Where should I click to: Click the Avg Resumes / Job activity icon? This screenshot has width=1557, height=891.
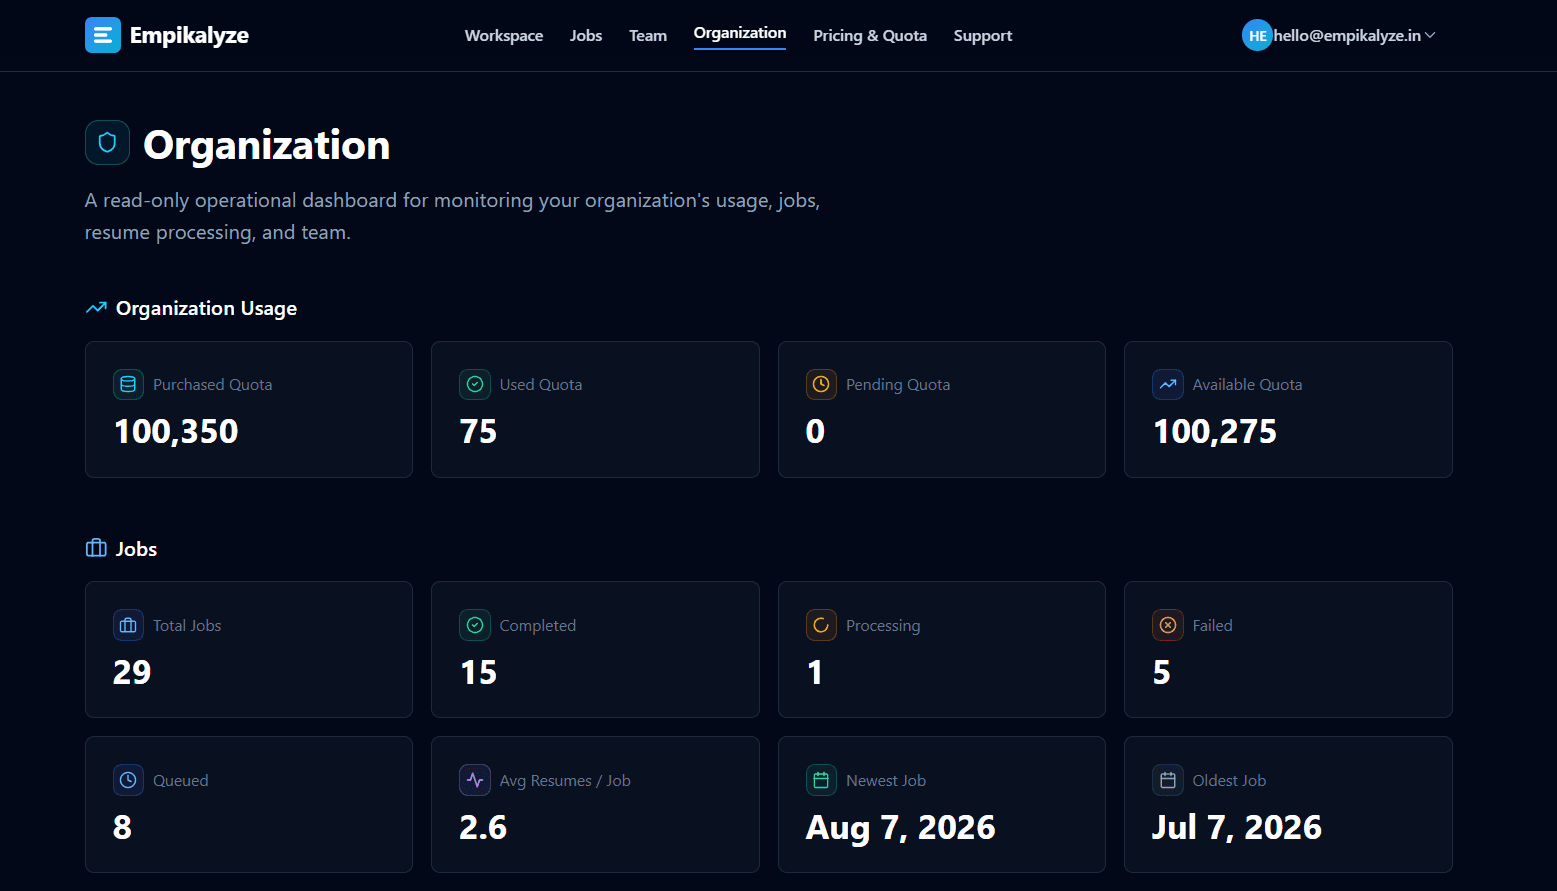(x=475, y=780)
